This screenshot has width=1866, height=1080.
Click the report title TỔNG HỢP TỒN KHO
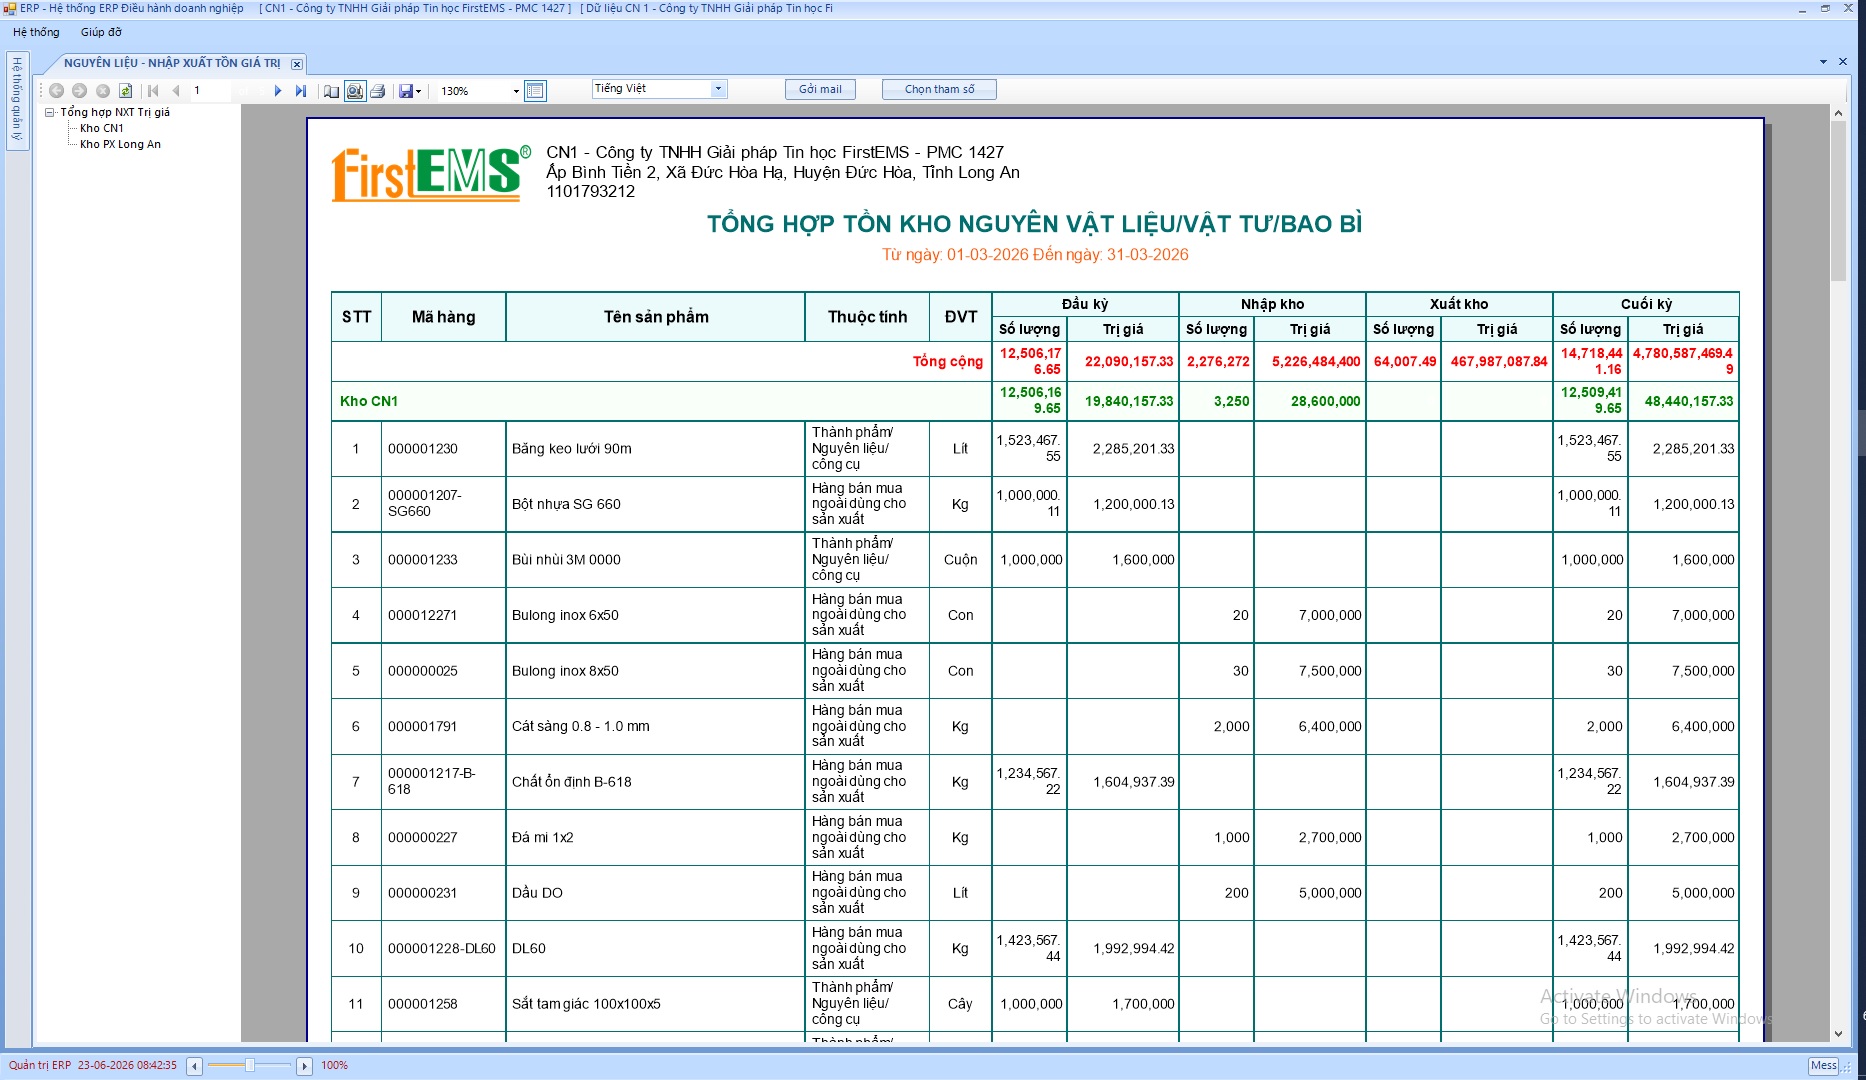(x=1035, y=224)
